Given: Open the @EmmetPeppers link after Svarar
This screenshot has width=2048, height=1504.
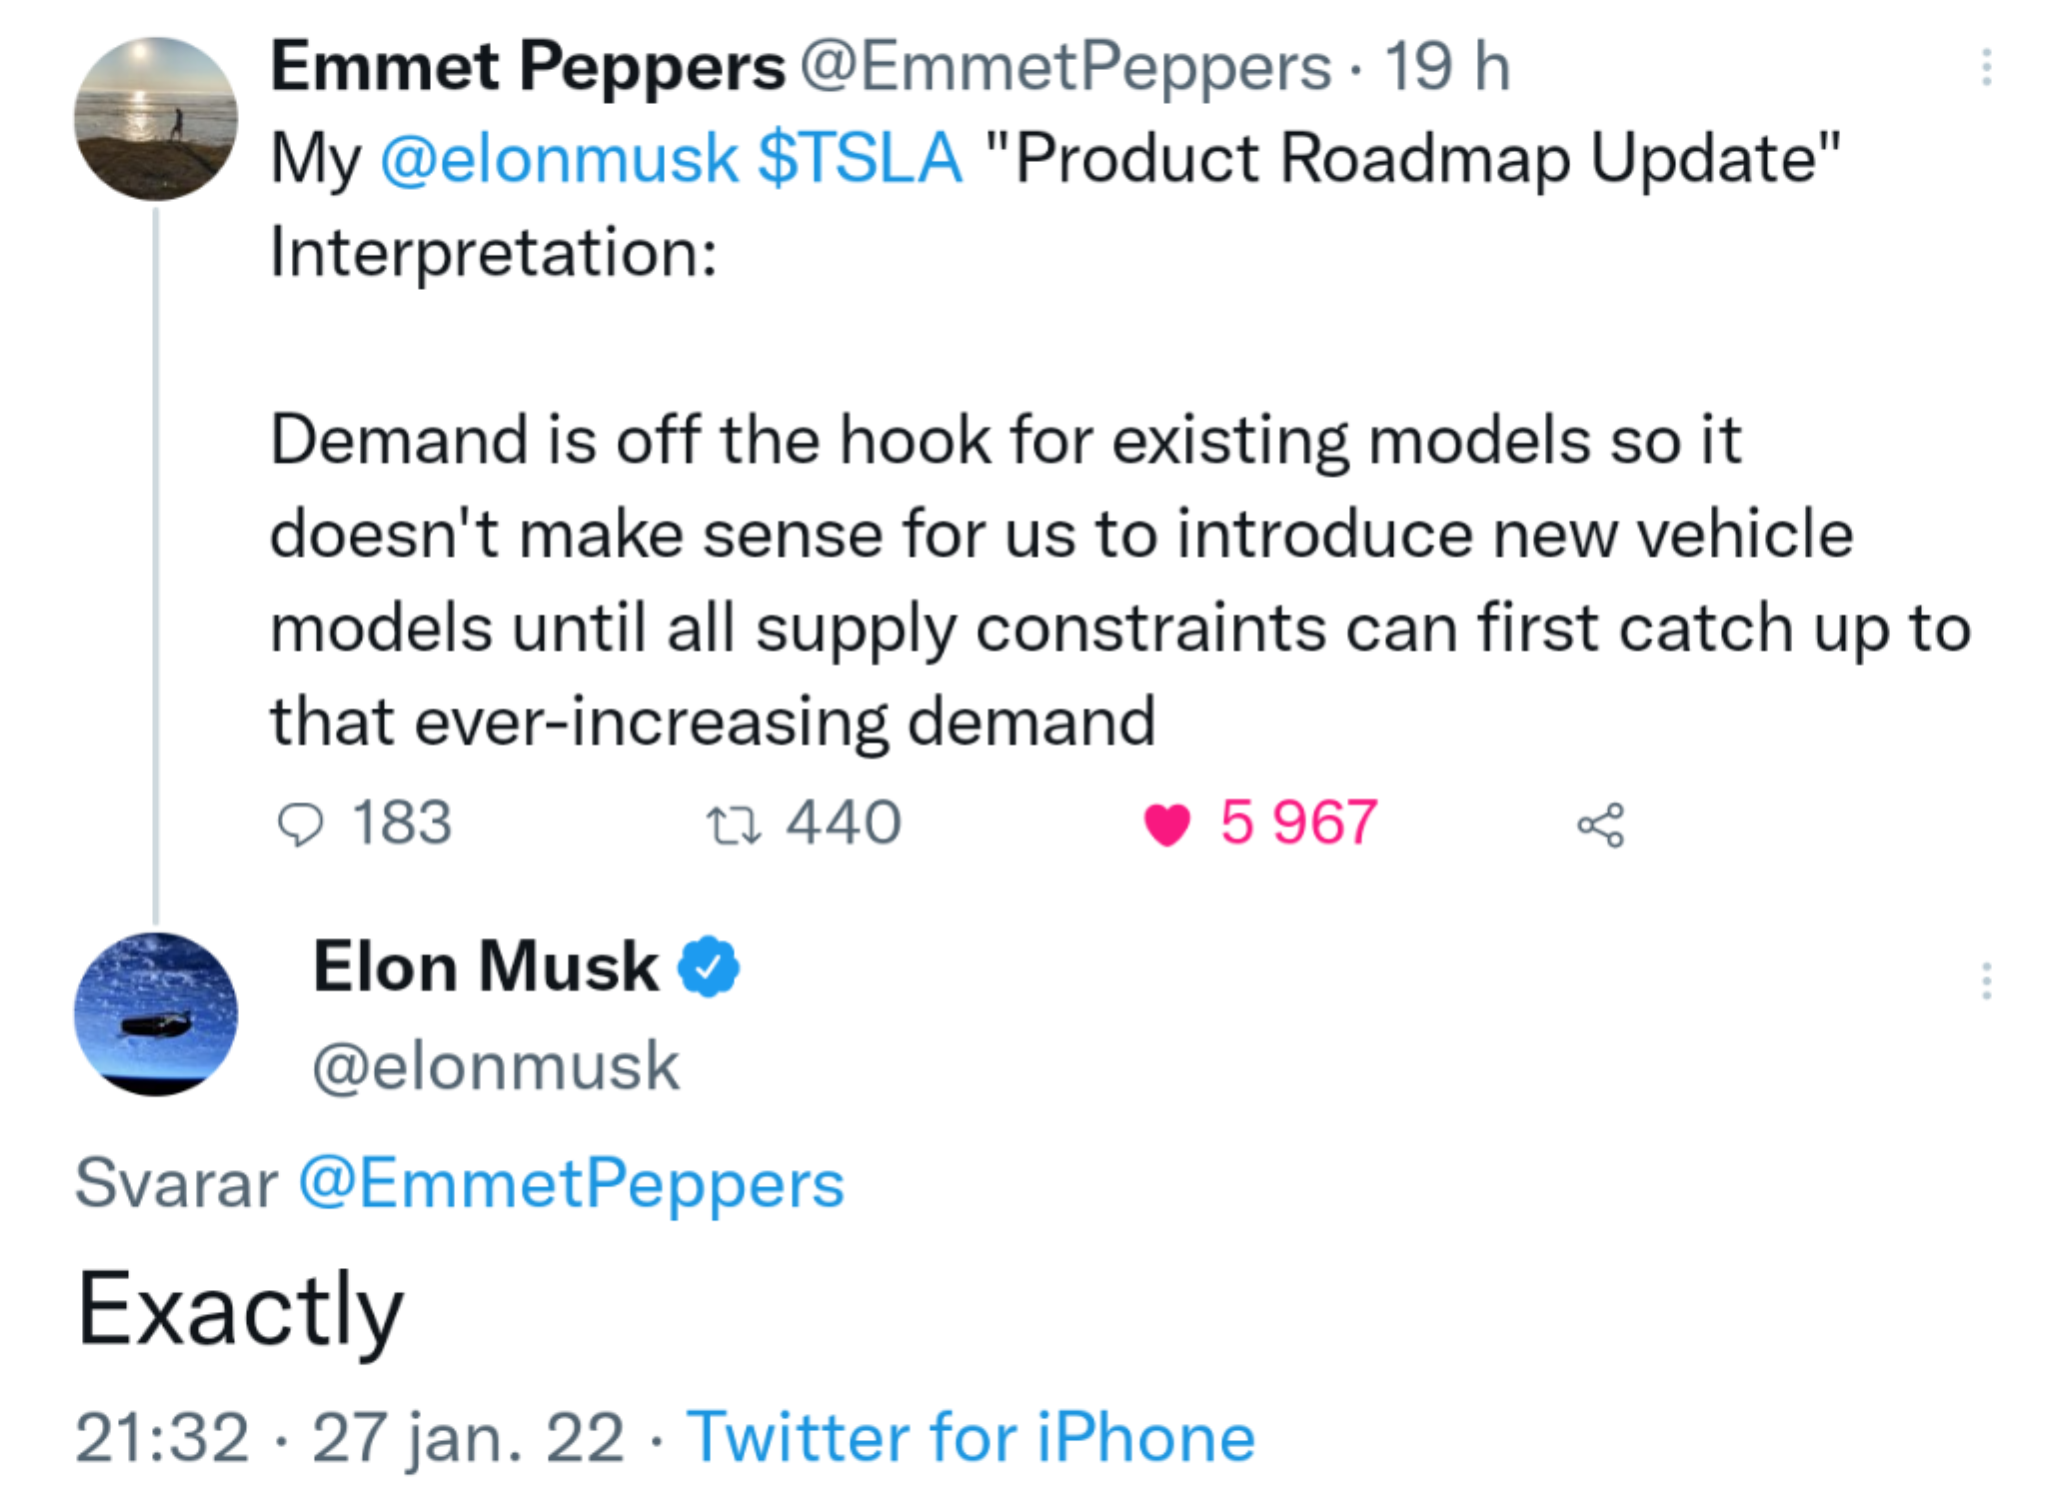Looking at the screenshot, I should click(x=572, y=1184).
